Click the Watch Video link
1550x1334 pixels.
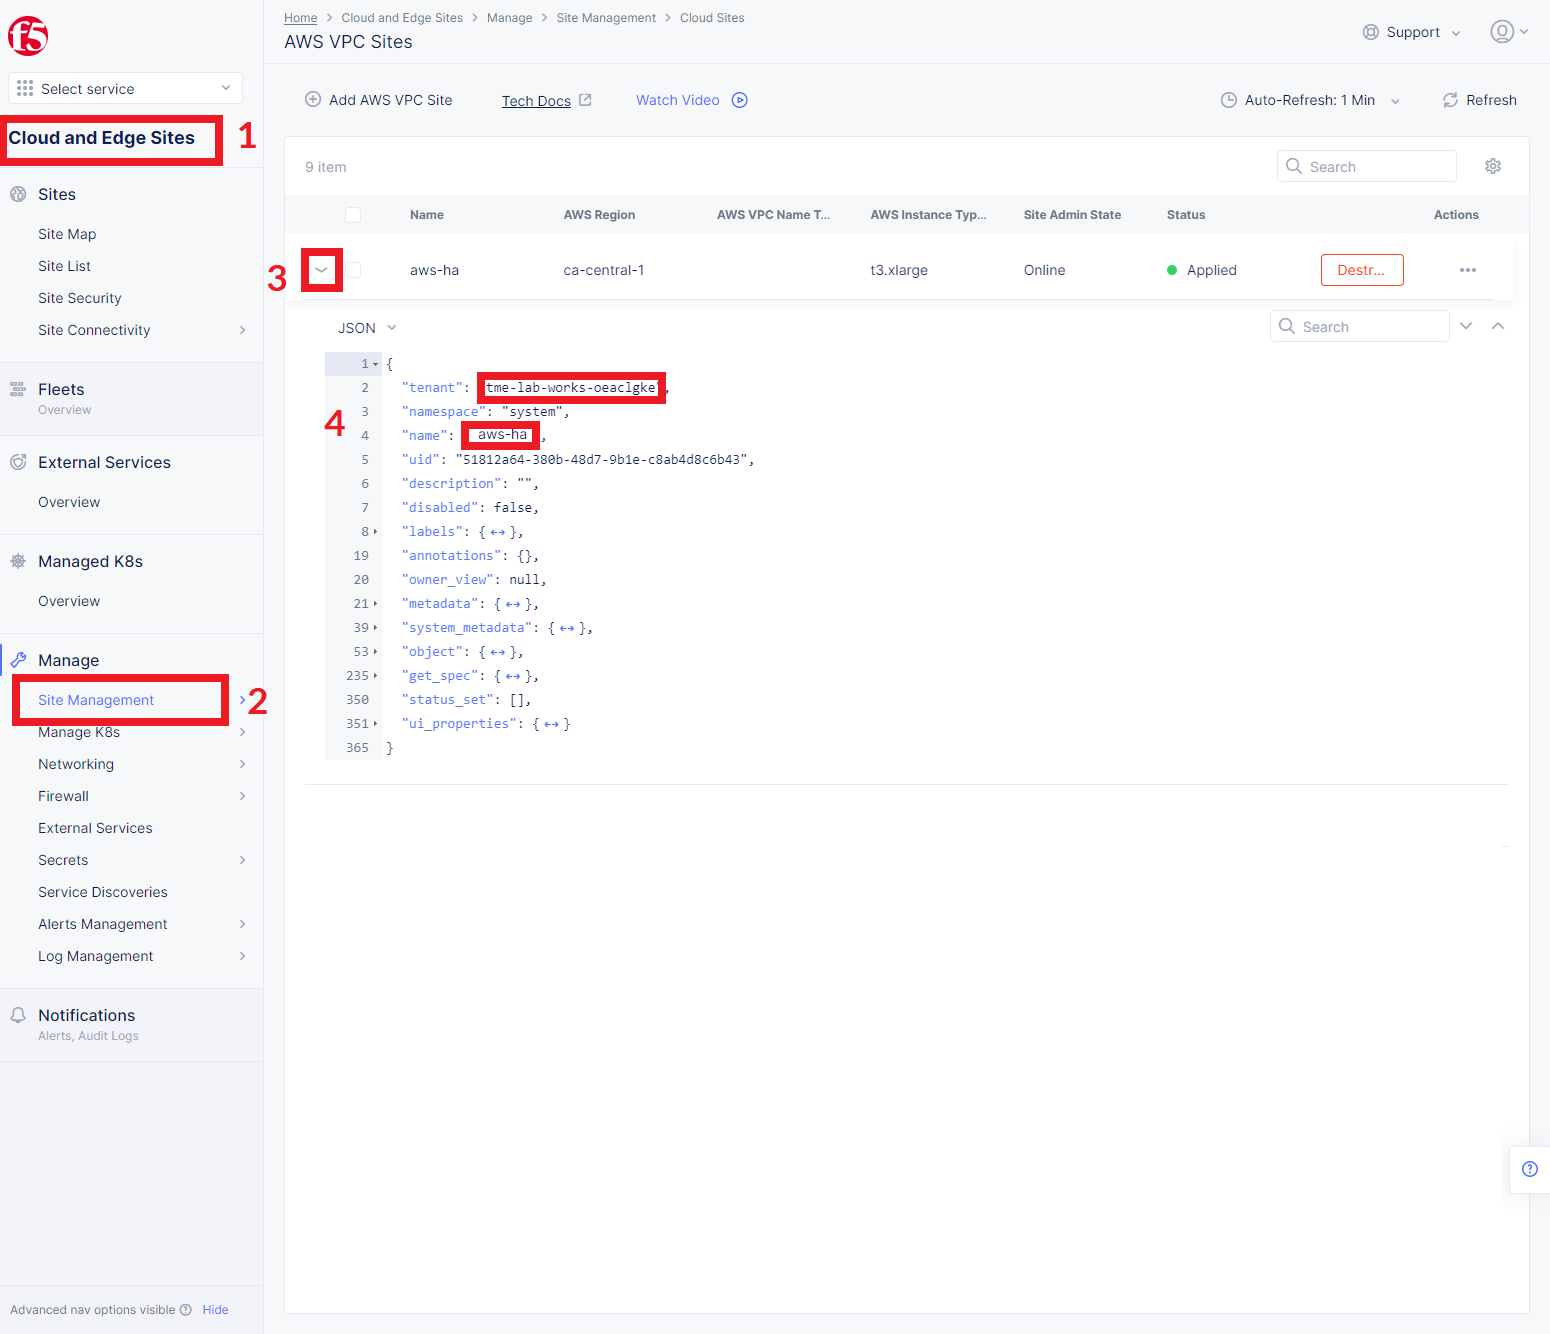678,100
